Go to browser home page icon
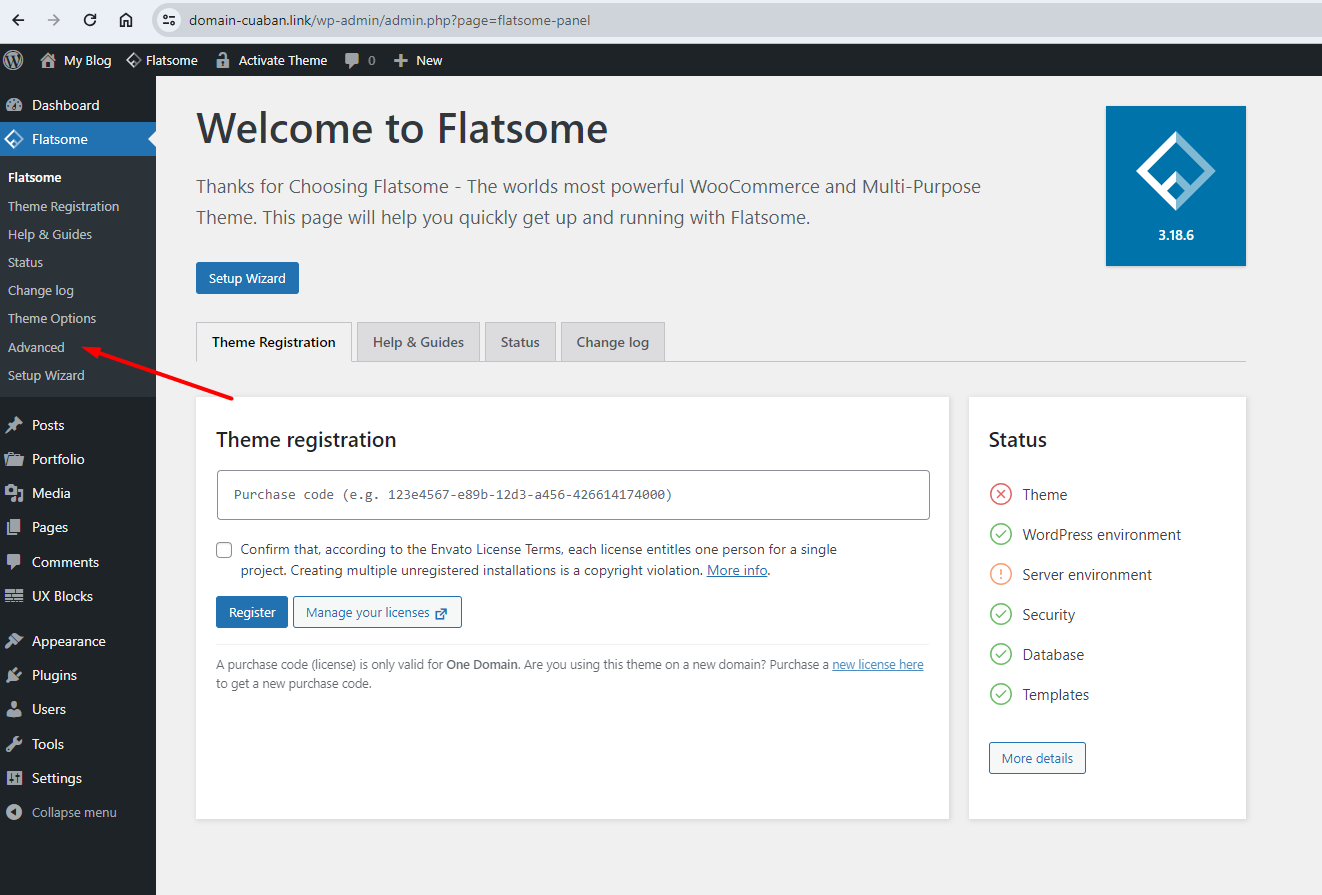 point(126,20)
